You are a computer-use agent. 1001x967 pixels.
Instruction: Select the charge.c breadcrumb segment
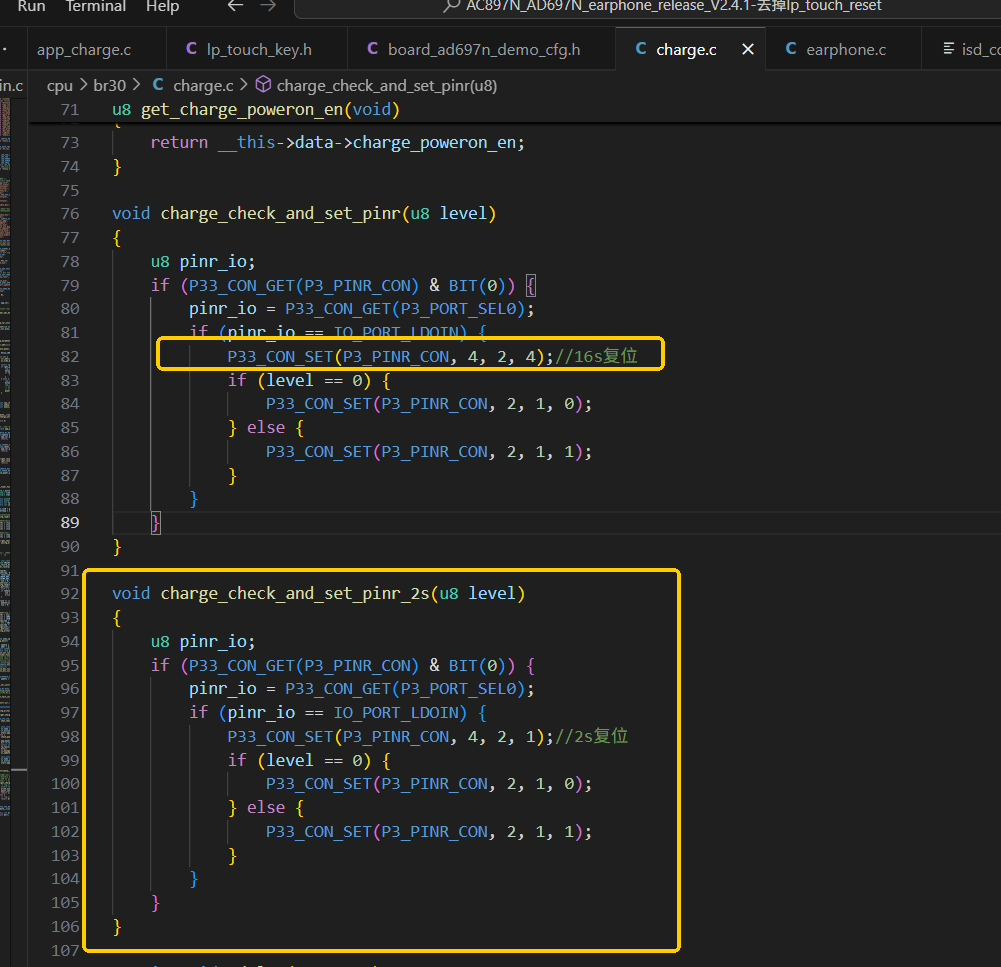[x=203, y=86]
